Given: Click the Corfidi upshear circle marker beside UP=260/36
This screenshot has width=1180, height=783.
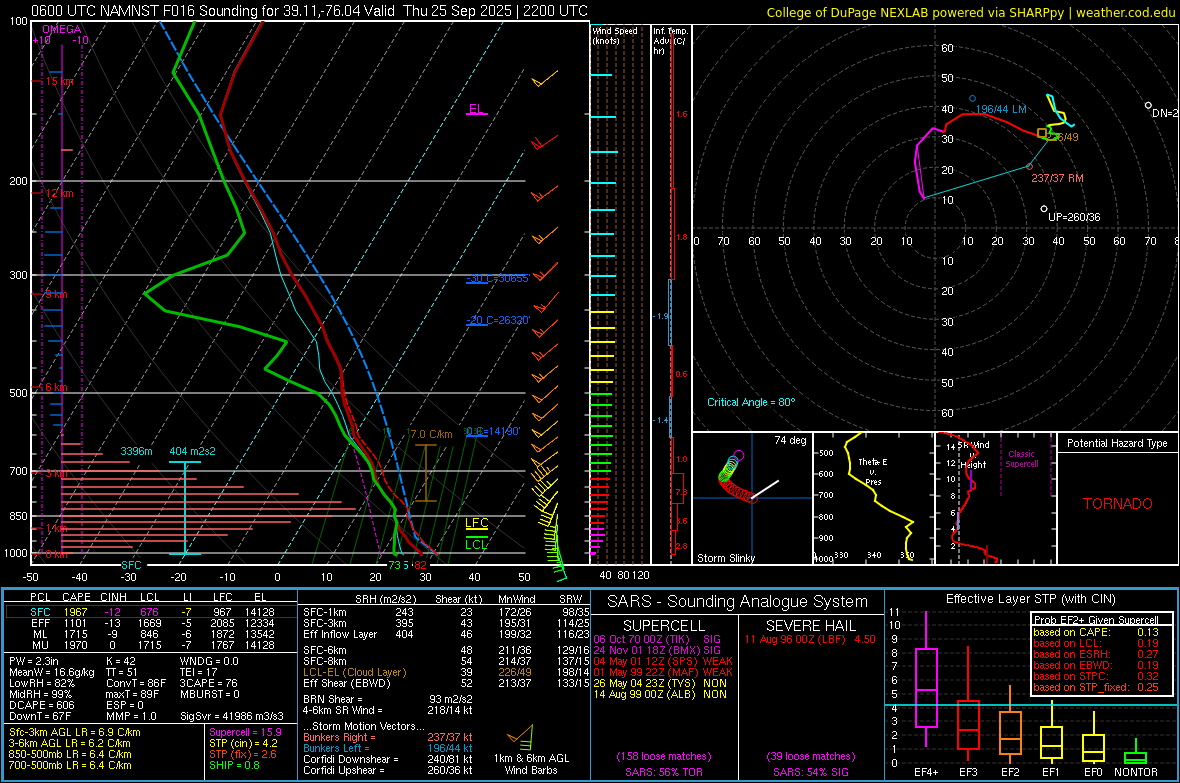Looking at the screenshot, I should [1044, 209].
